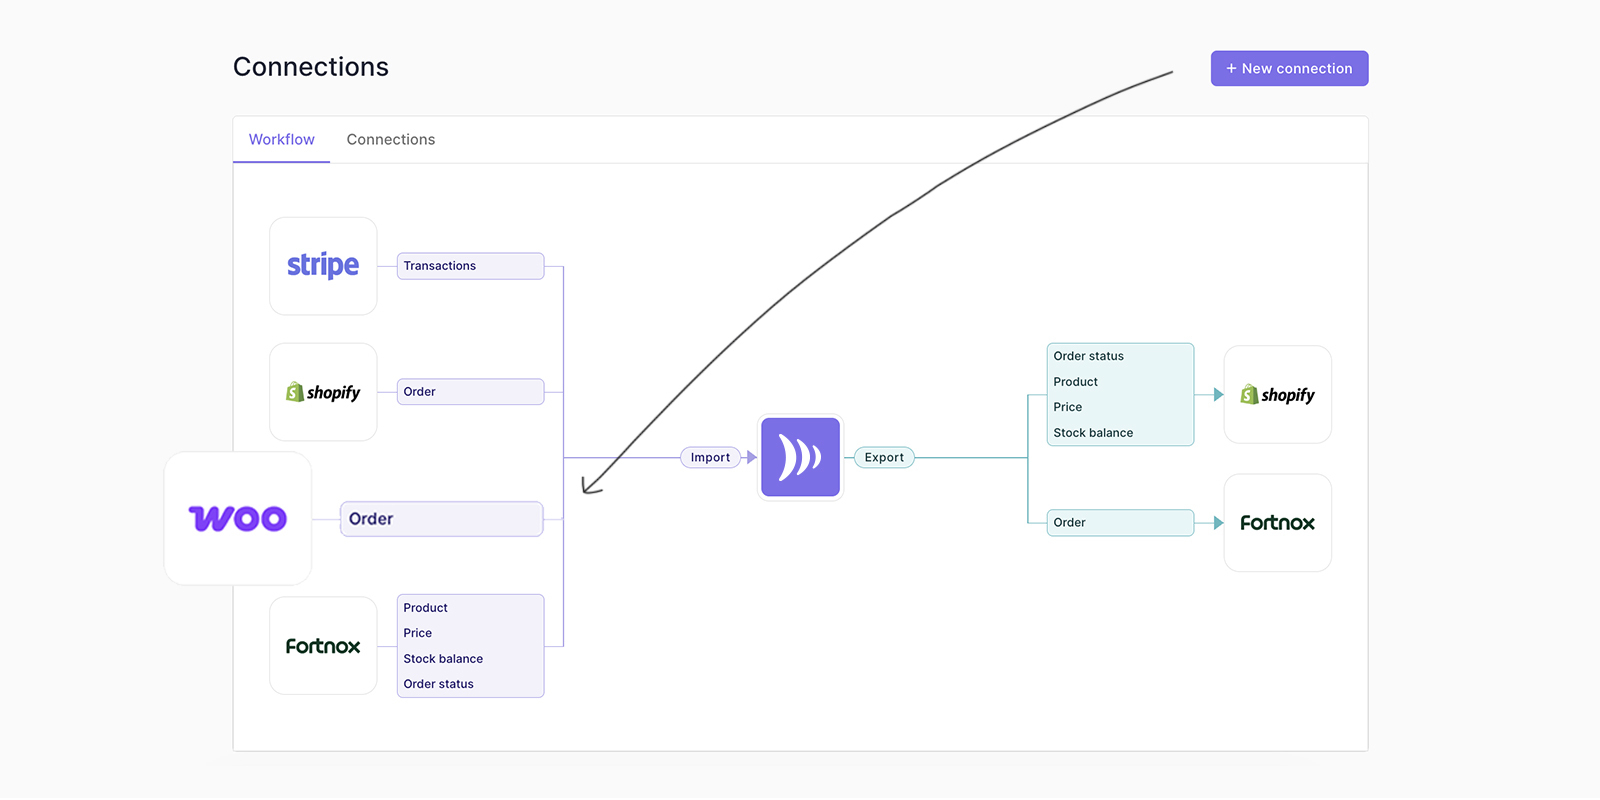Image resolution: width=1600 pixels, height=800 pixels.
Task: Select the Stripe source logo card
Action: coord(323,266)
